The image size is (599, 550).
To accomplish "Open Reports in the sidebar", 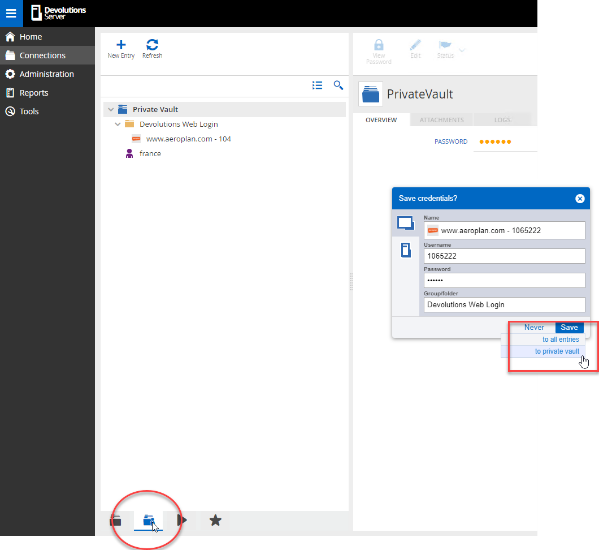I will [x=47, y=93].
